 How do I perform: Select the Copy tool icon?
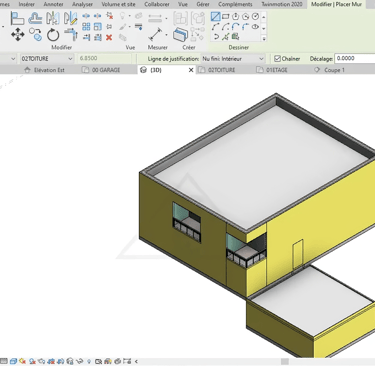pyautogui.click(x=35, y=34)
